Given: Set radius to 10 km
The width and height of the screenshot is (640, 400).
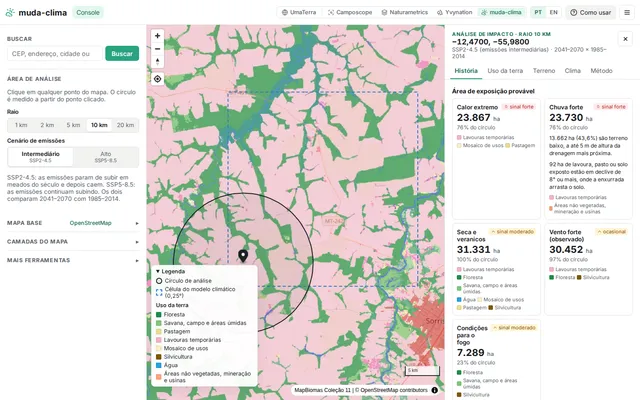Looking at the screenshot, I should (99, 125).
